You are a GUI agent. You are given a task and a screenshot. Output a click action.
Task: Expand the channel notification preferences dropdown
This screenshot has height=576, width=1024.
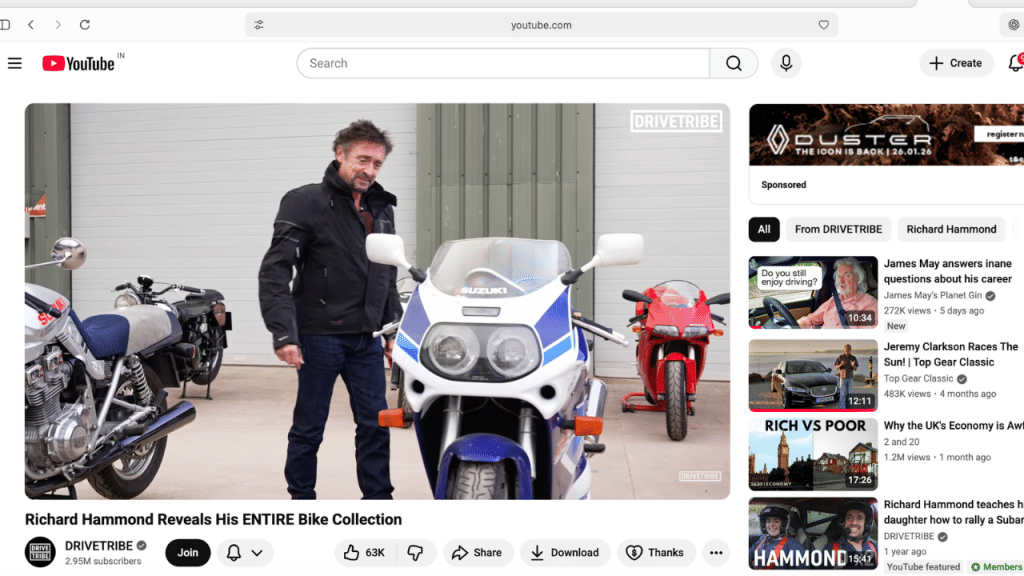[245, 552]
